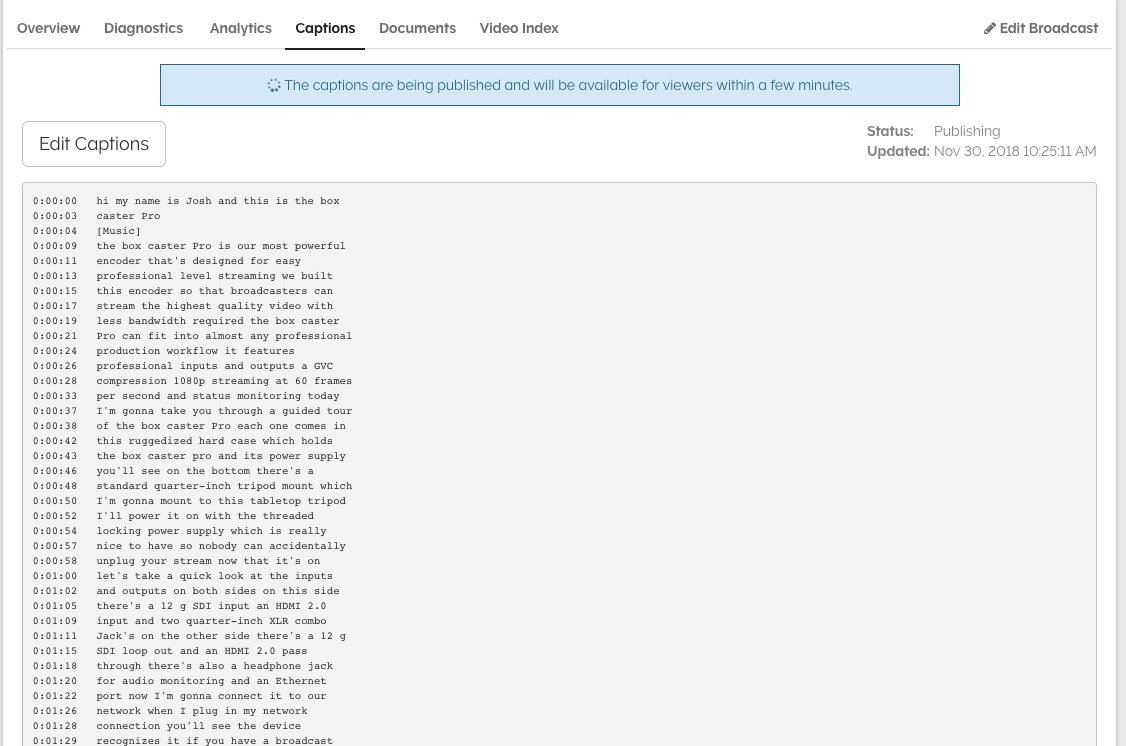
Task: Click the captions being published banner message
Action: (567, 86)
